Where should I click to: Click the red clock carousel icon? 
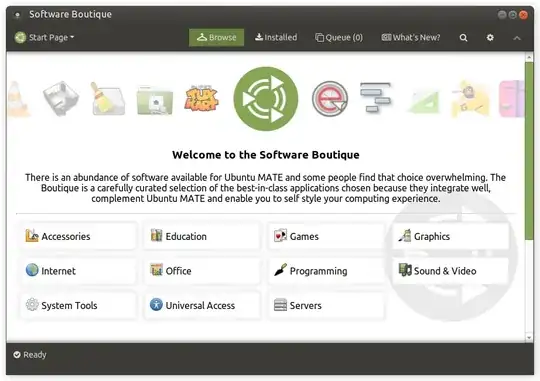point(330,99)
